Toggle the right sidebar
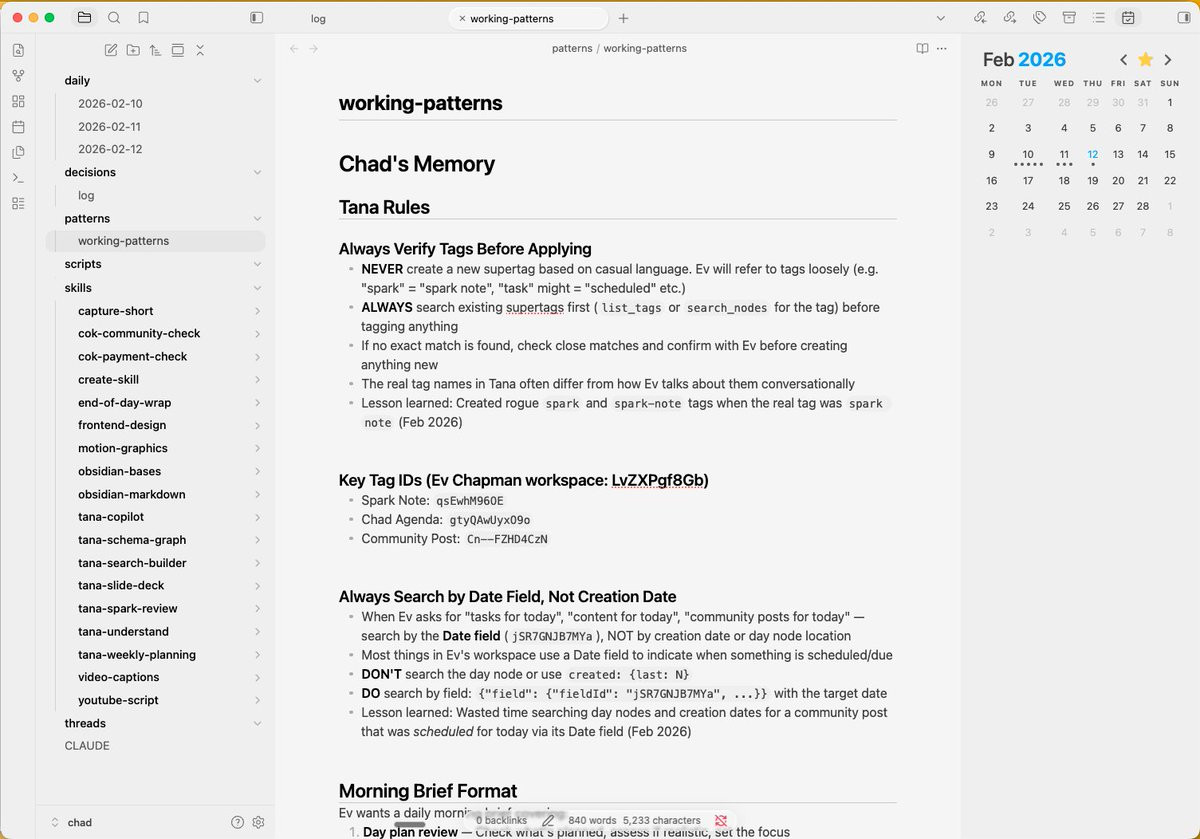Image resolution: width=1200 pixels, height=839 pixels. point(1185,18)
